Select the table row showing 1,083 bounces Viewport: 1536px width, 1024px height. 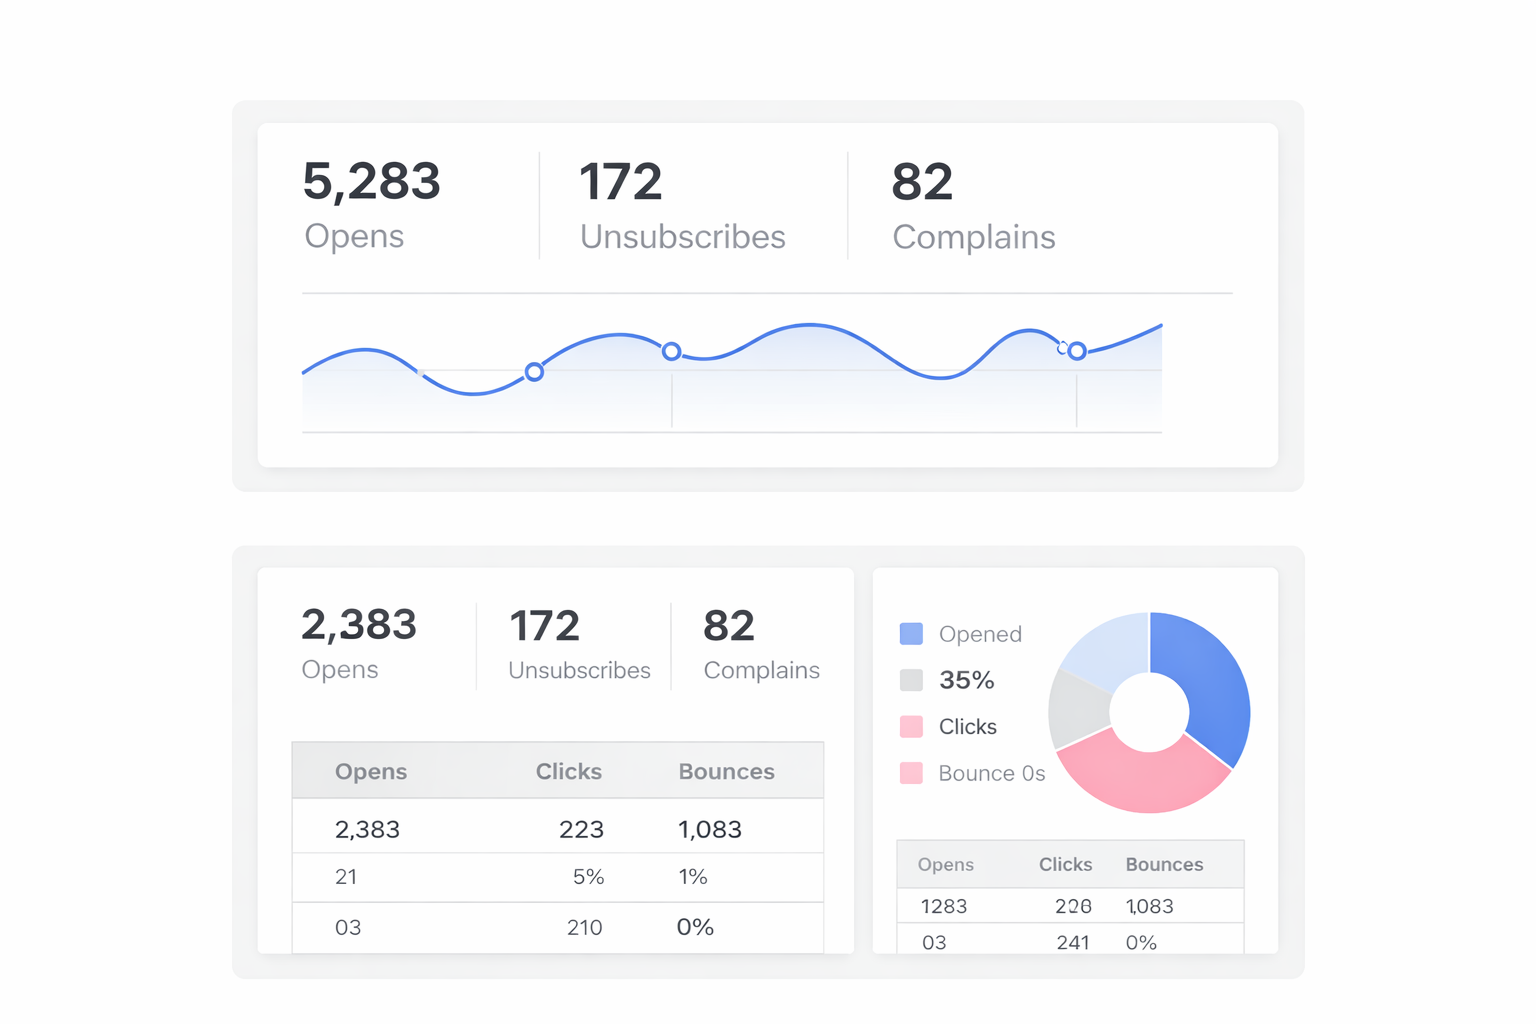(x=557, y=828)
